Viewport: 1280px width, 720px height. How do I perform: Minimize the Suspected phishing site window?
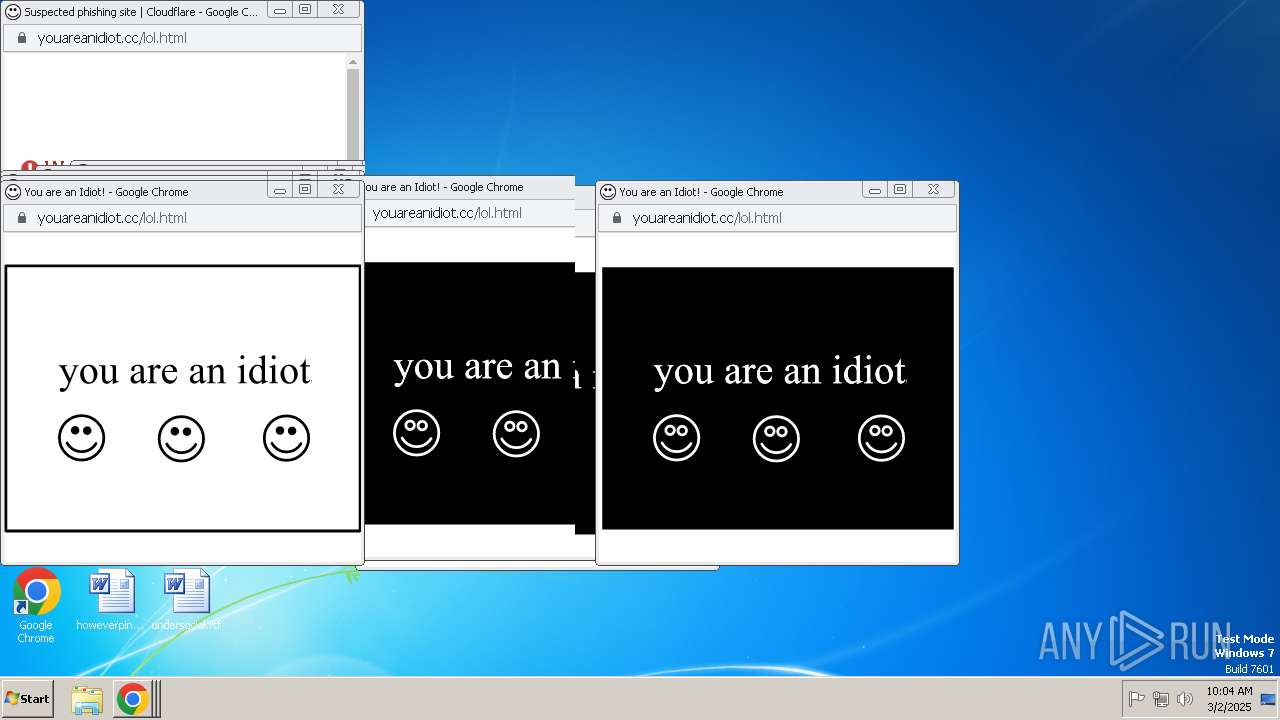[280, 10]
